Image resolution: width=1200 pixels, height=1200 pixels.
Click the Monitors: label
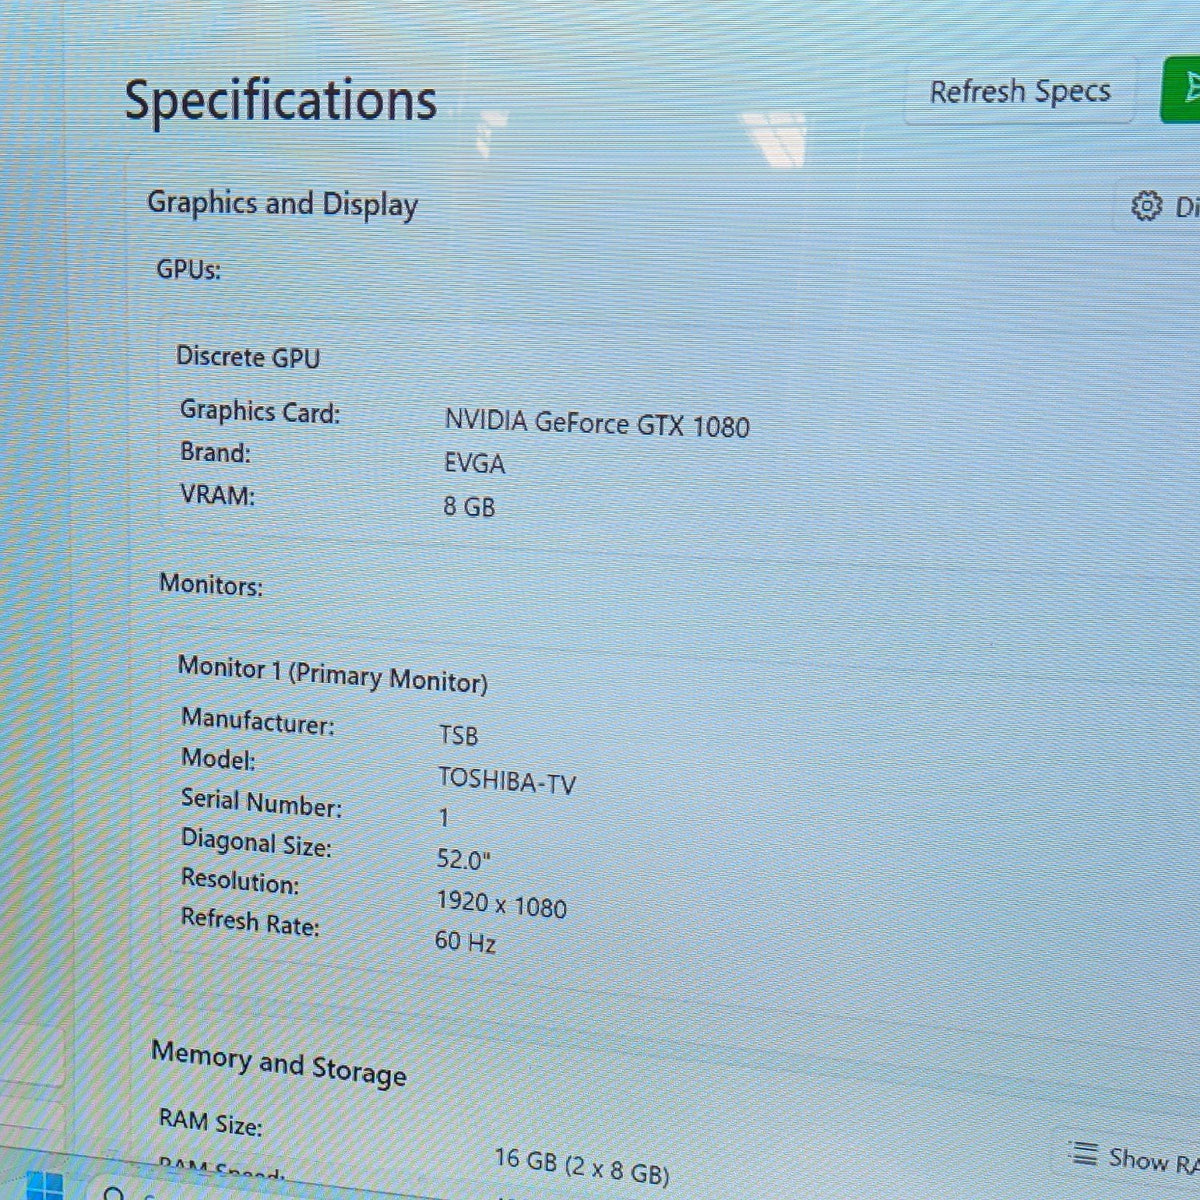pyautogui.click(x=211, y=584)
